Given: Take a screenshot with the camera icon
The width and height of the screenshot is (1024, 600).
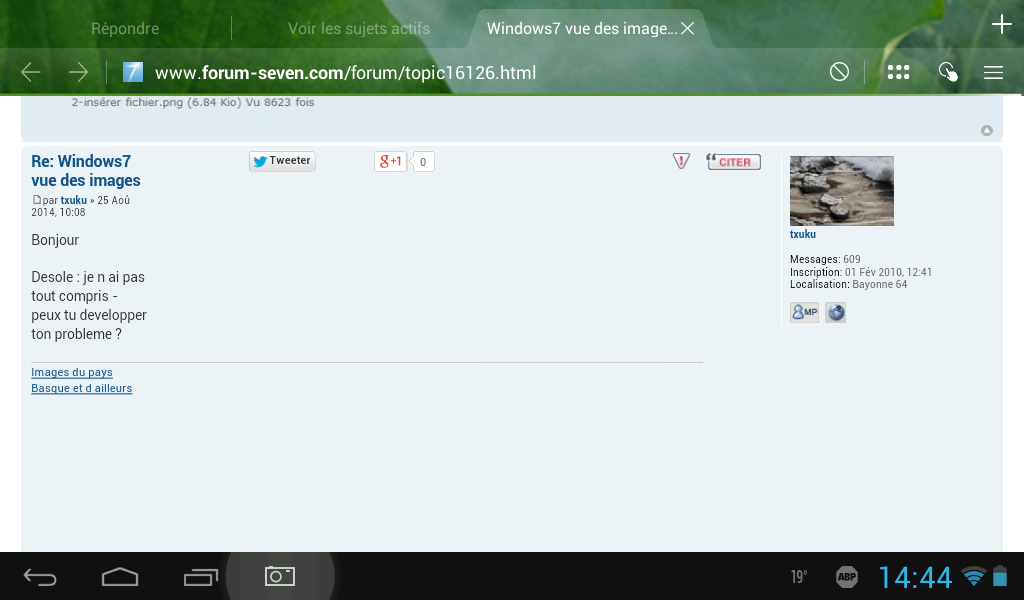Looking at the screenshot, I should pyautogui.click(x=279, y=576).
